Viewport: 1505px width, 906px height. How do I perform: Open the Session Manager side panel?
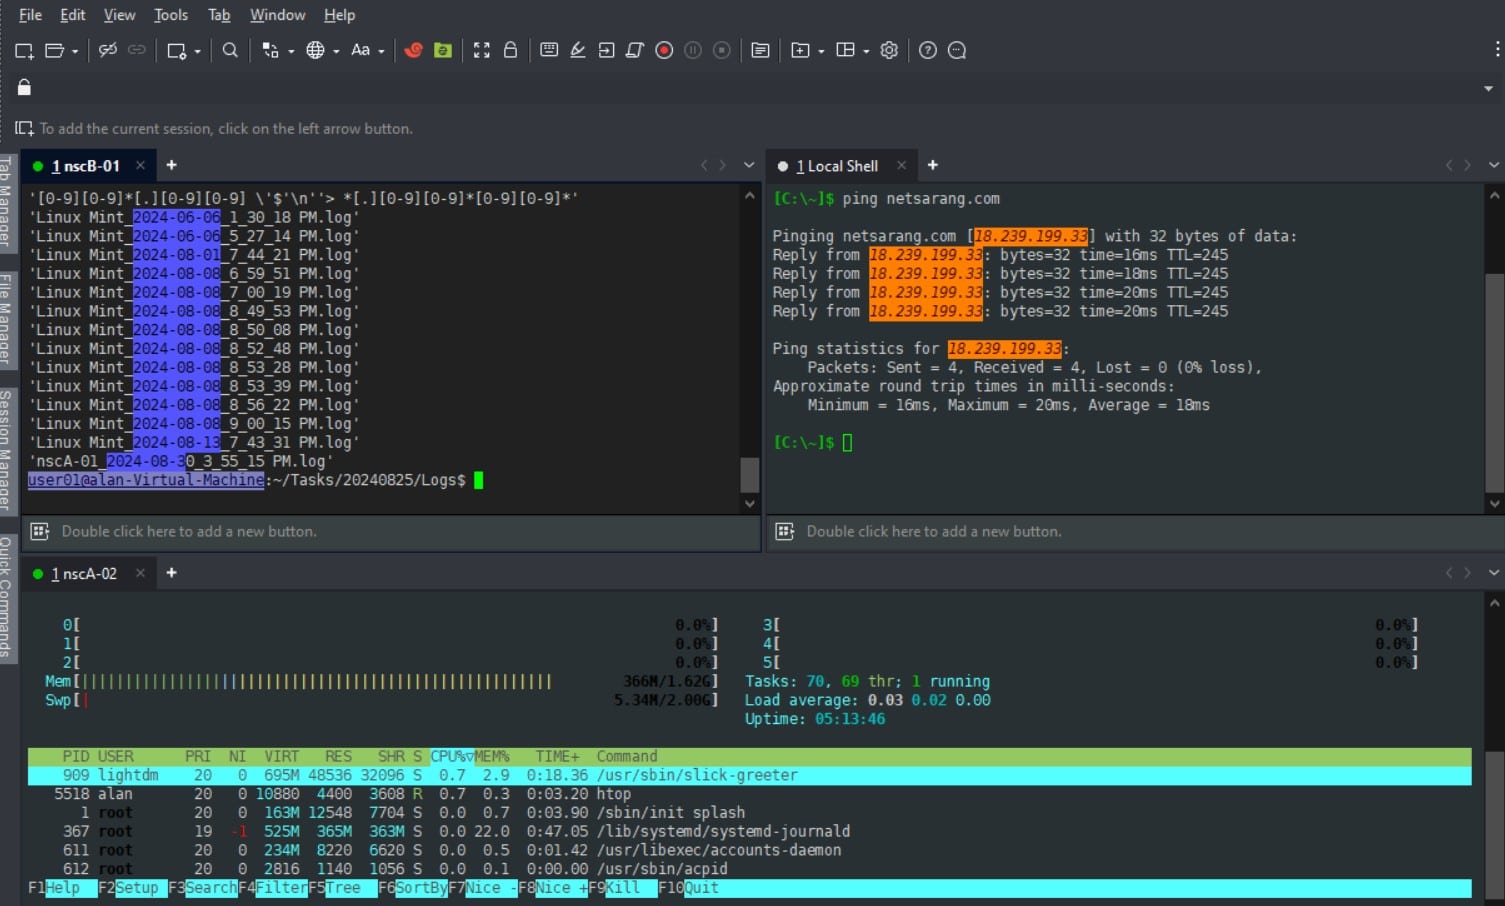coord(6,450)
